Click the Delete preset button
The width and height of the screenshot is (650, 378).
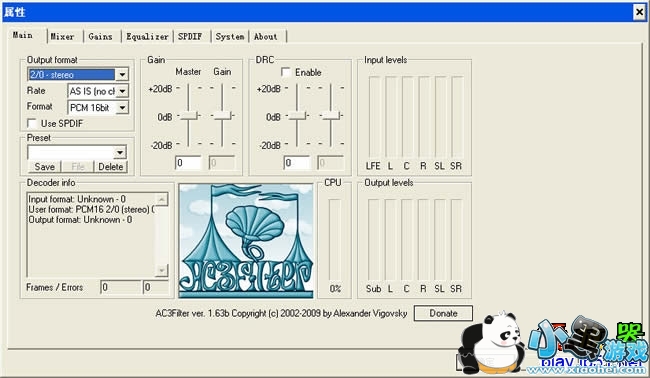coord(111,167)
